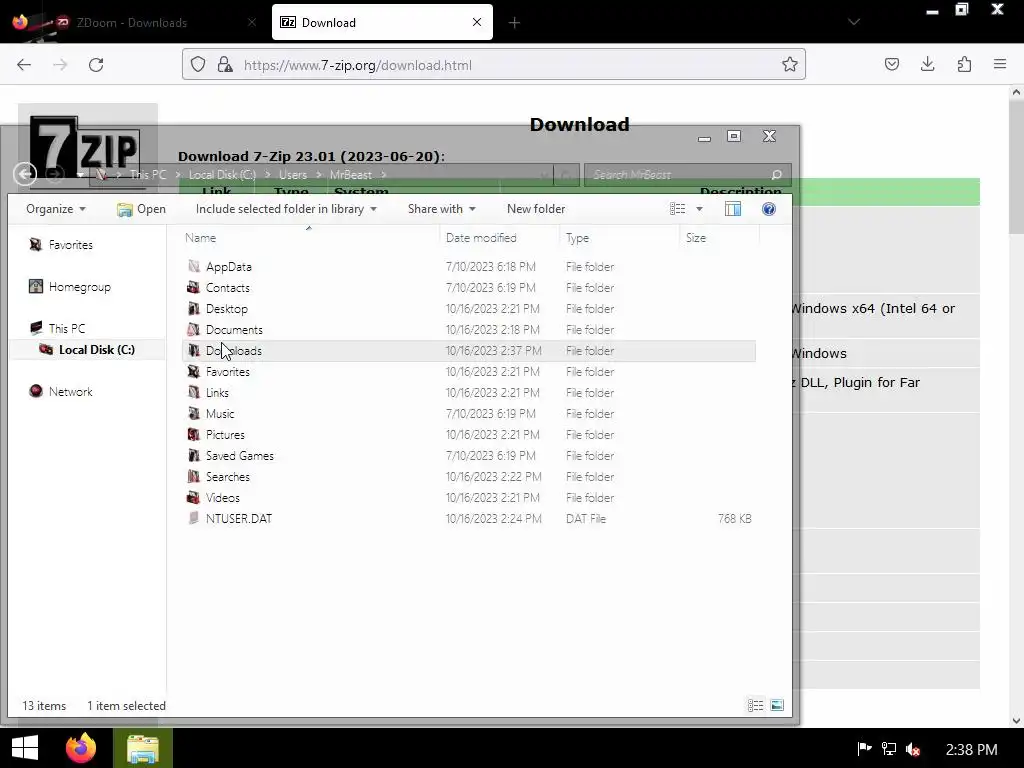The height and width of the screenshot is (768, 1024).
Task: Click the Explorer back arrow button
Action: tap(25, 174)
